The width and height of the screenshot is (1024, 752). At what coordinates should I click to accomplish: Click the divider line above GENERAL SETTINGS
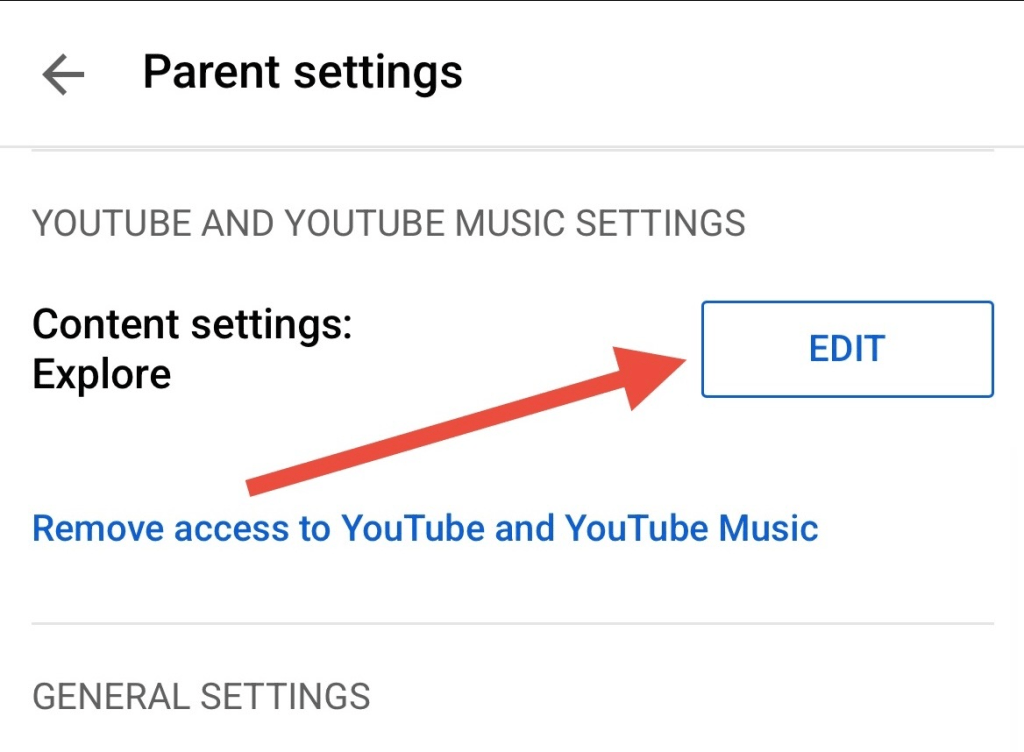(512, 624)
